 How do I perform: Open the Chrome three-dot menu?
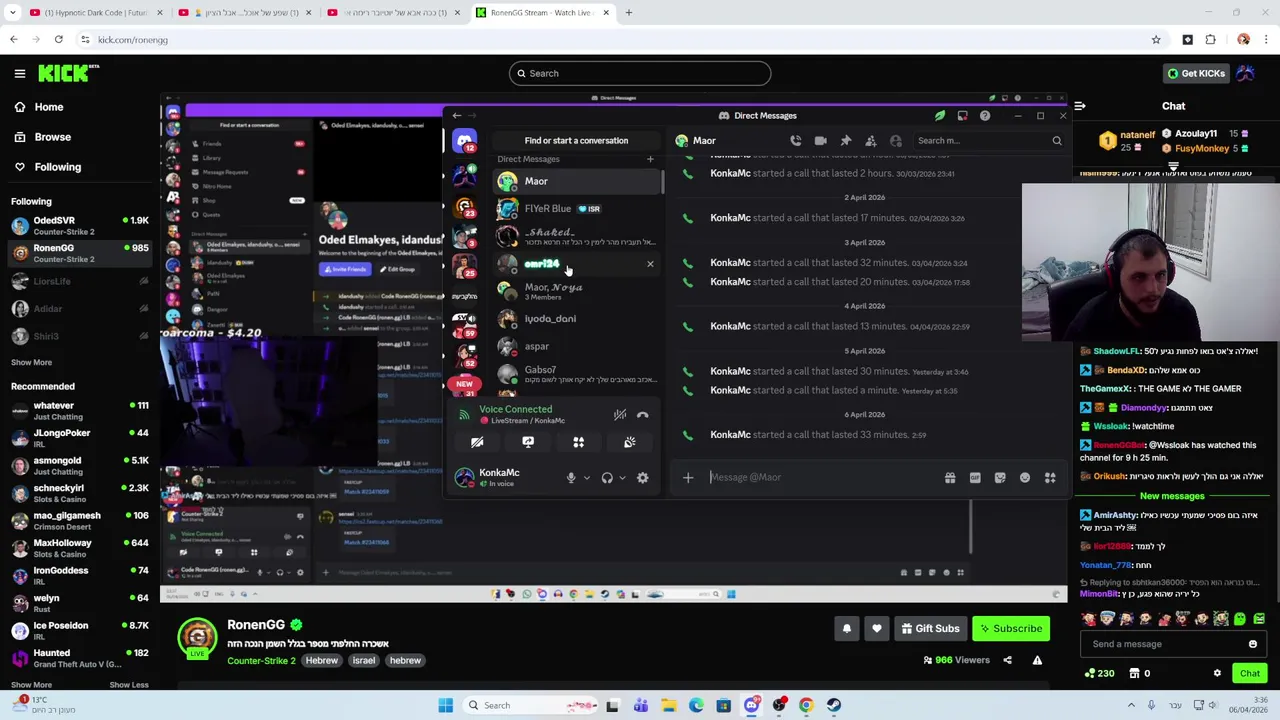click(1266, 40)
